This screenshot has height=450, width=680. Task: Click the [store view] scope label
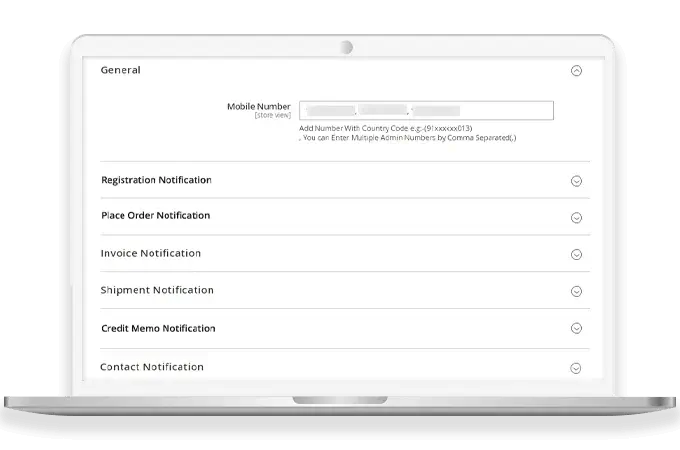272,115
